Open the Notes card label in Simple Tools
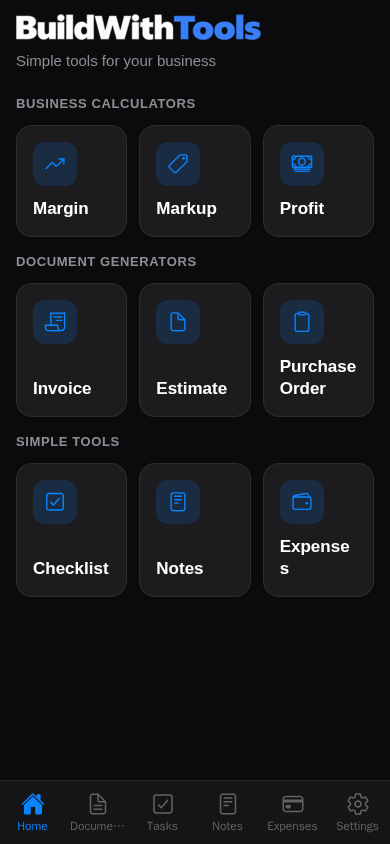 point(180,568)
